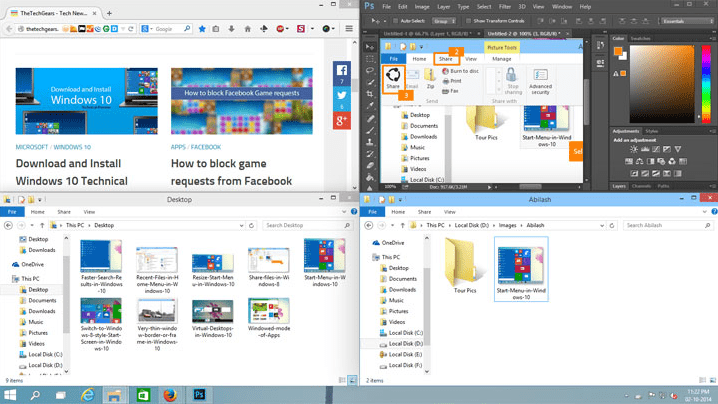Viewport: 718px width, 404px height.
Task: Select the Lasso tool in Photoshop
Action: [370, 69]
